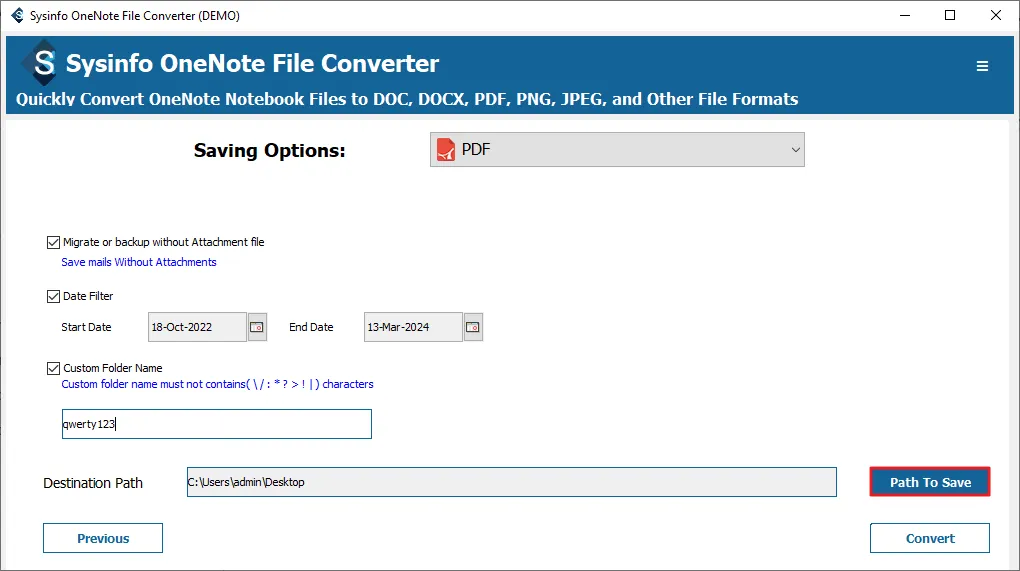Go back with the Previous button

coord(103,538)
